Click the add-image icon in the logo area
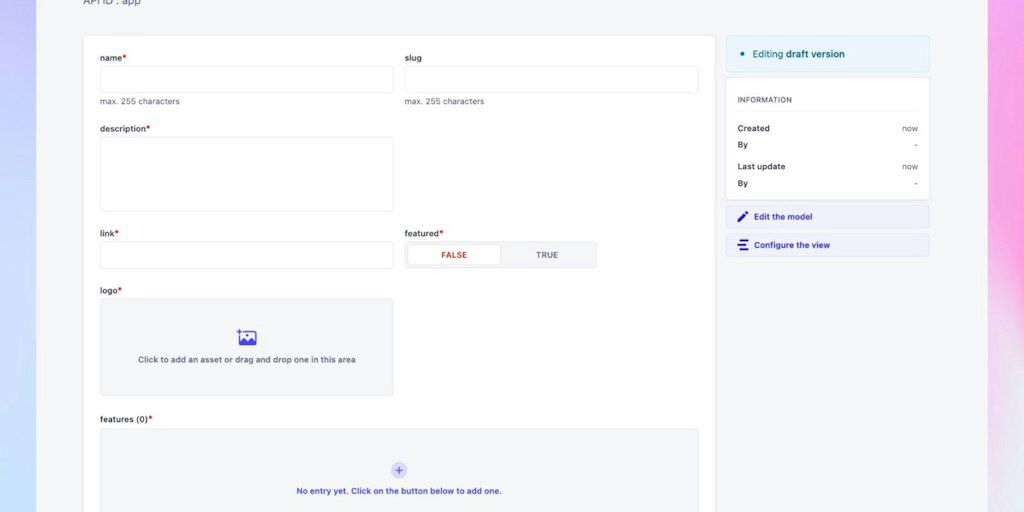1024x512 pixels. [247, 338]
